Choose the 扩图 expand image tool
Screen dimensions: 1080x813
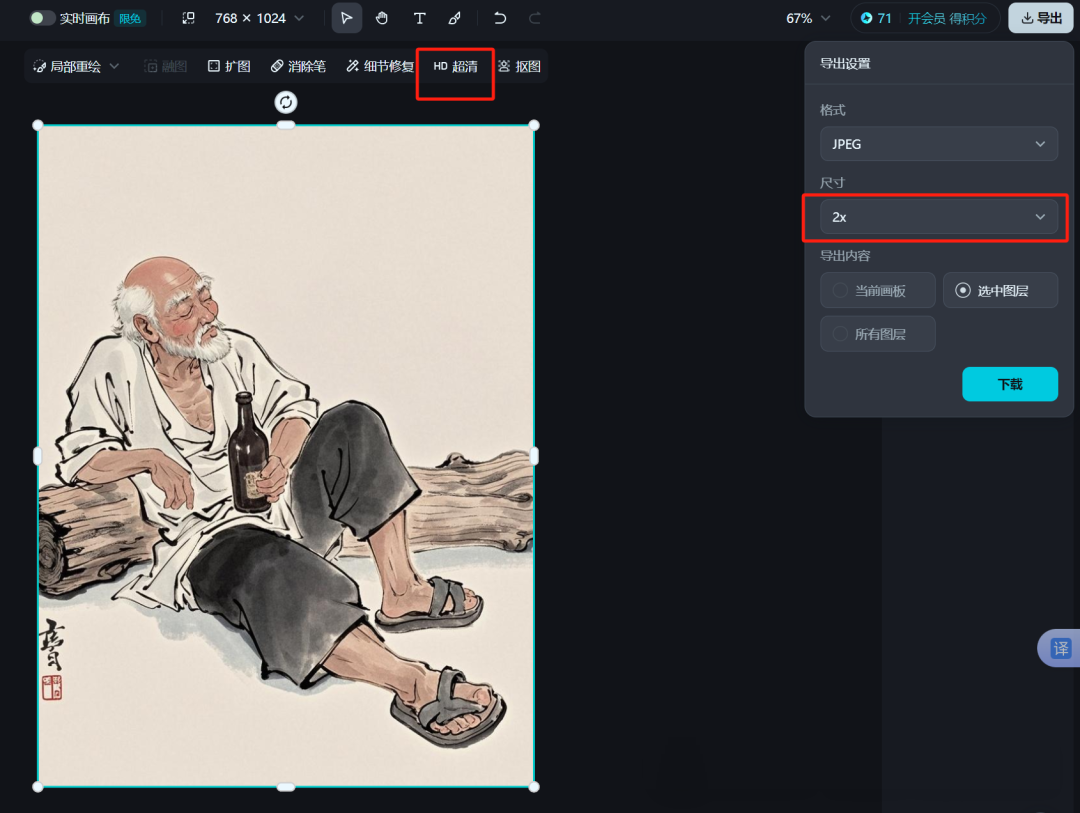pos(229,66)
